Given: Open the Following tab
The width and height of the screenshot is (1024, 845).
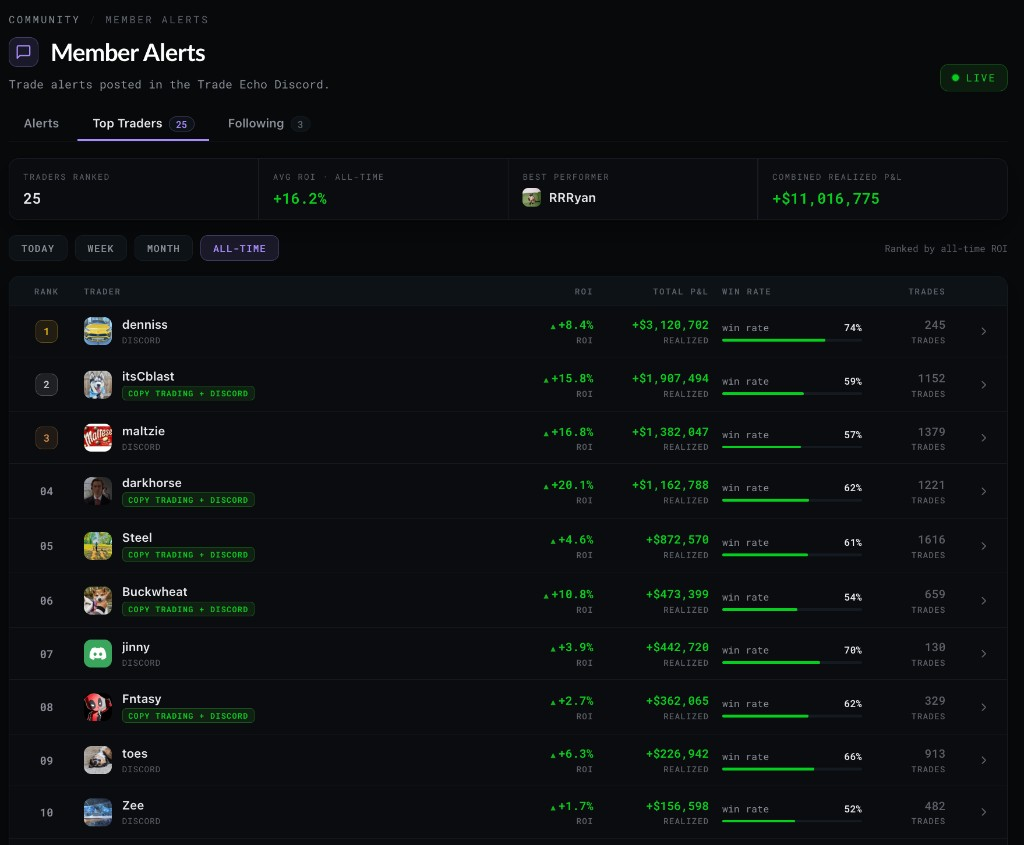Looking at the screenshot, I should click(268, 123).
